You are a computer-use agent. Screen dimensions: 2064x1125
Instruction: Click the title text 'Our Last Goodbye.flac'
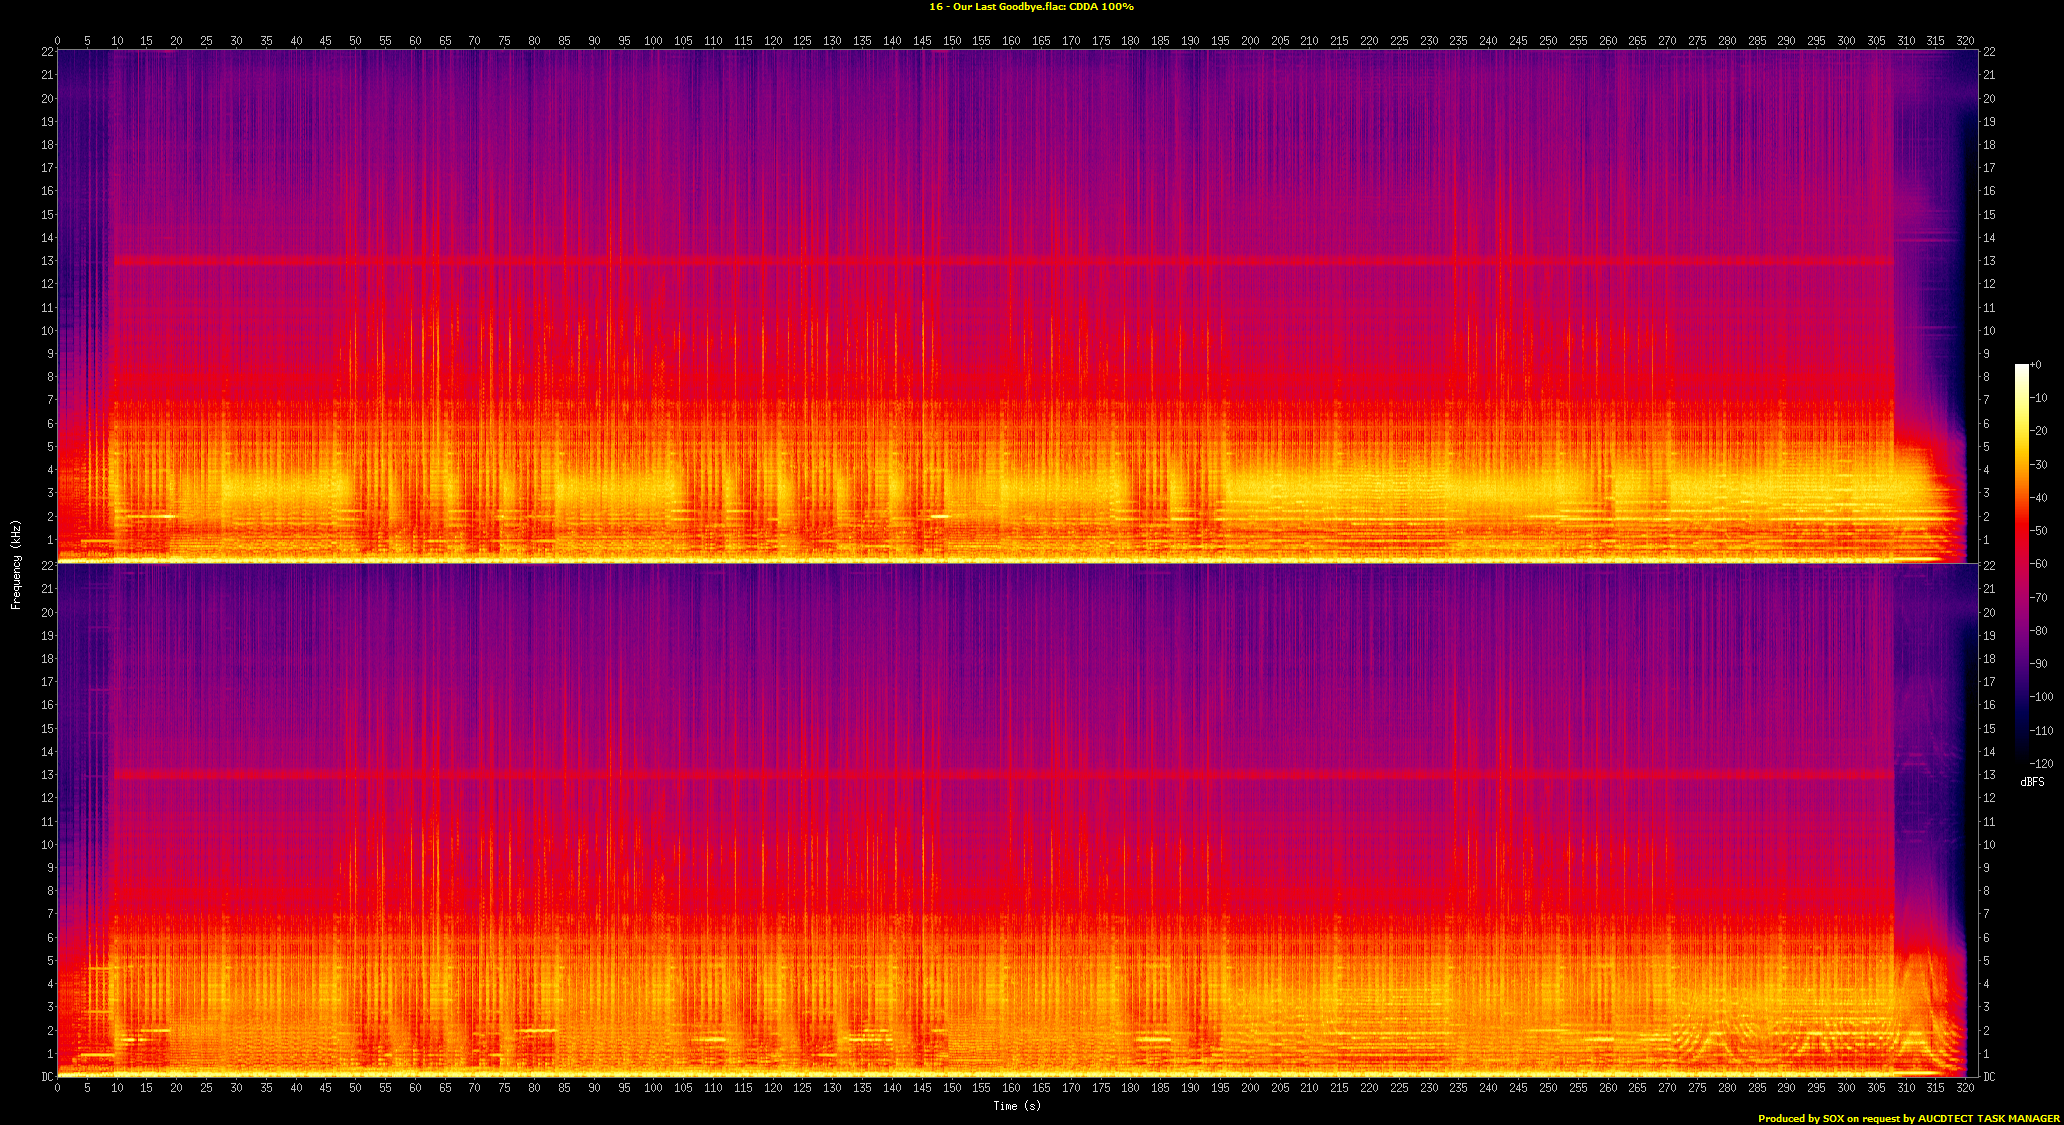point(1008,7)
